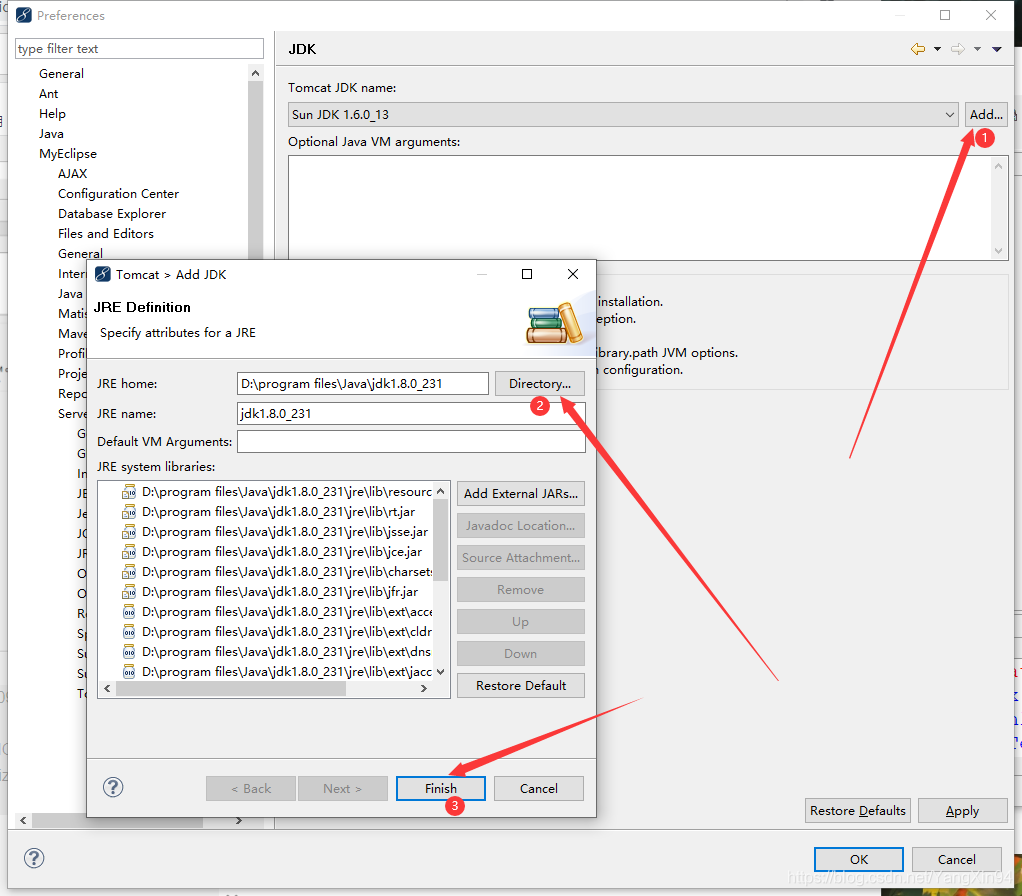1022x896 pixels.
Task: Click the JRE home path field
Action: [362, 384]
